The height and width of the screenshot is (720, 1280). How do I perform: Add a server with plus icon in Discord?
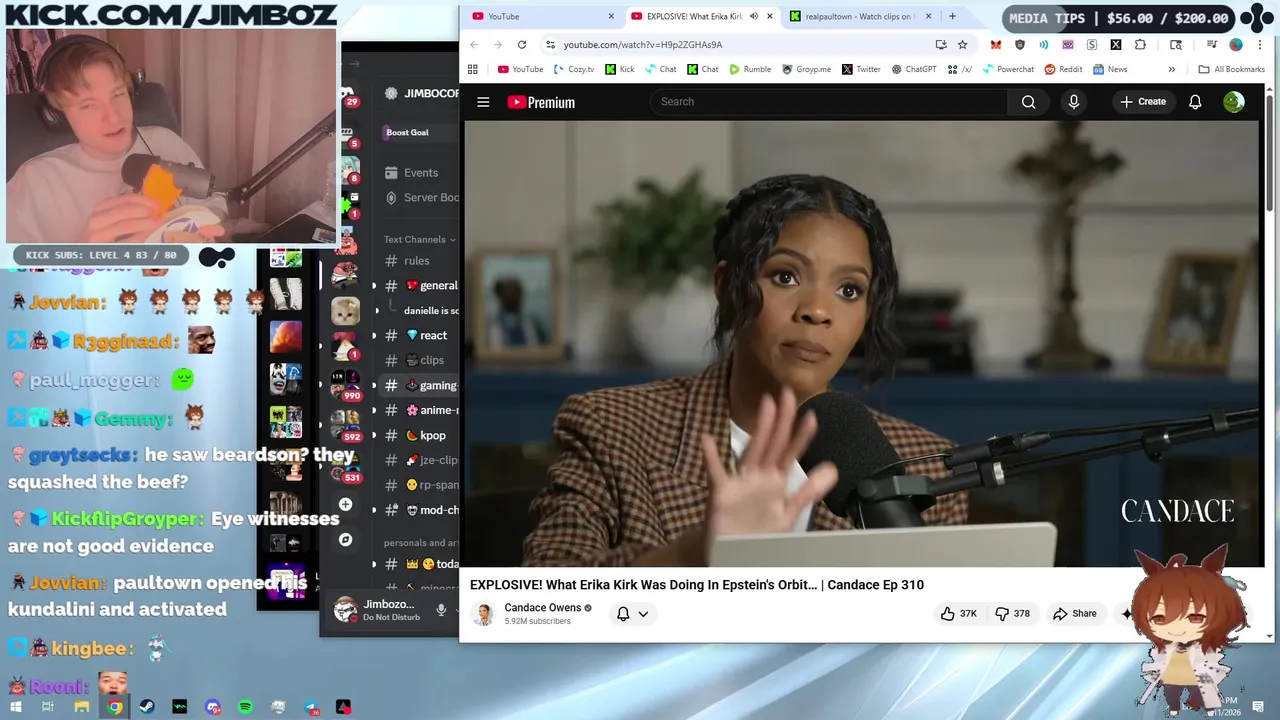pos(345,505)
